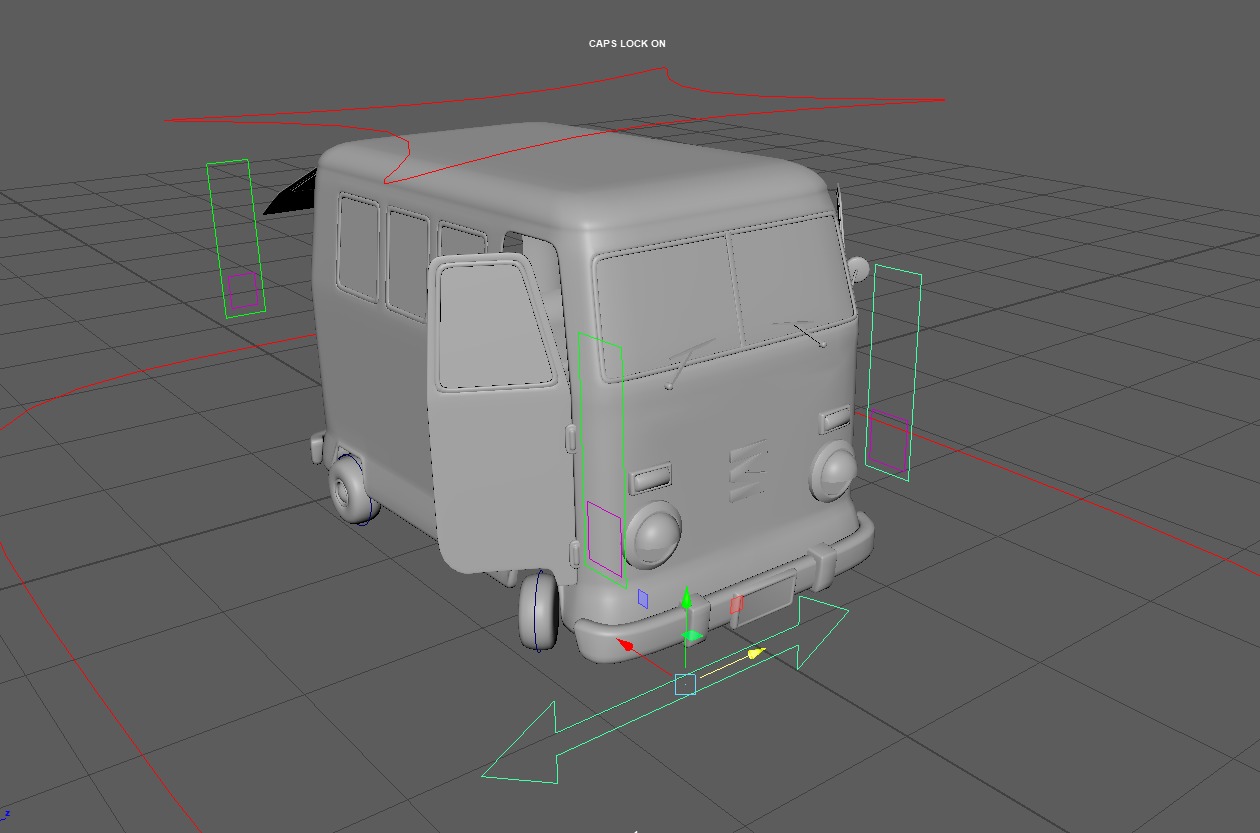Click the right turn-signal light above headlight
Viewport: 1260px width, 833px height.
tap(836, 419)
